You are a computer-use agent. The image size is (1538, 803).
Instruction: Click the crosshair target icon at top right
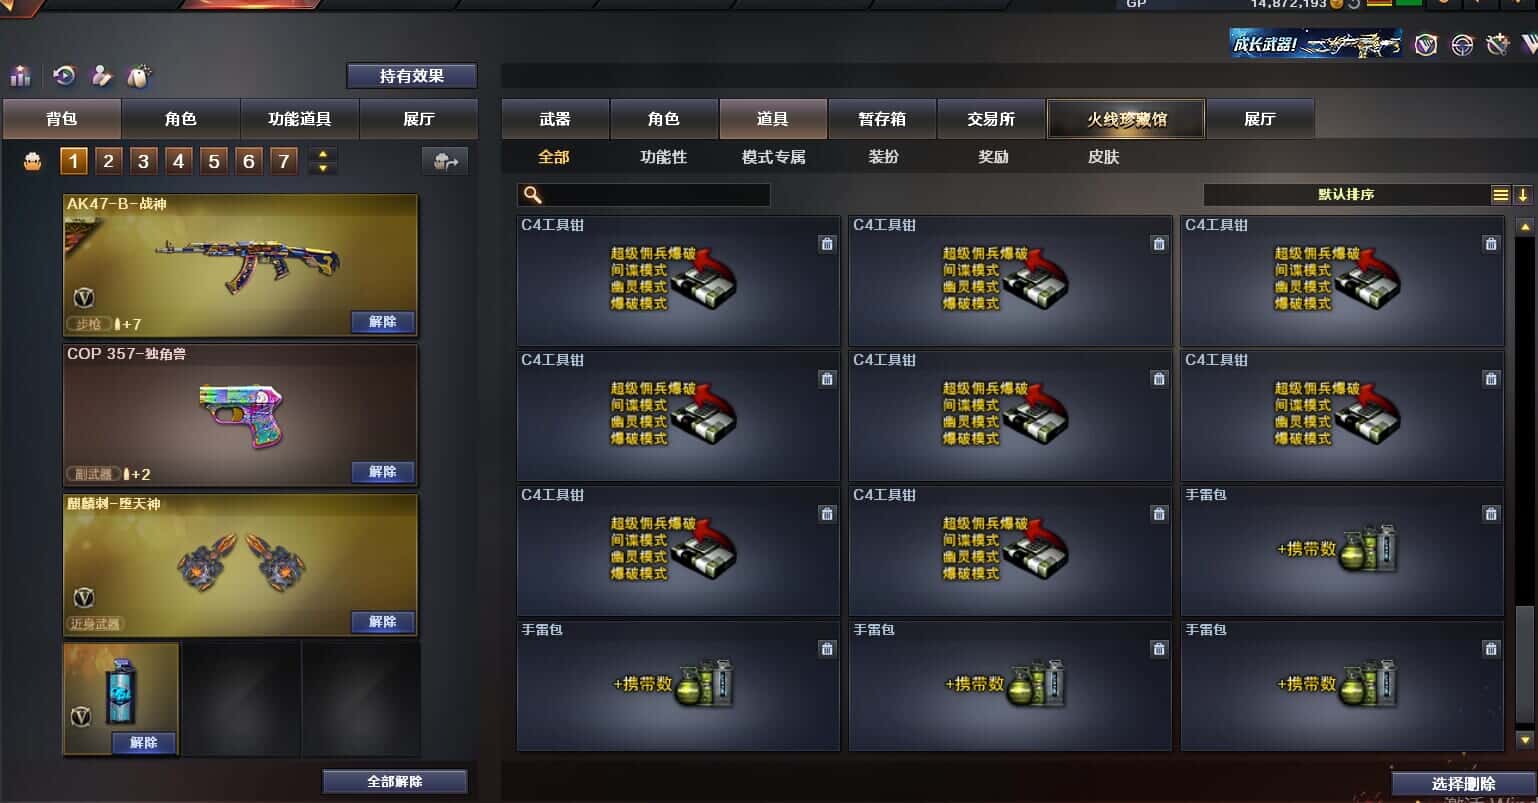coord(1463,45)
